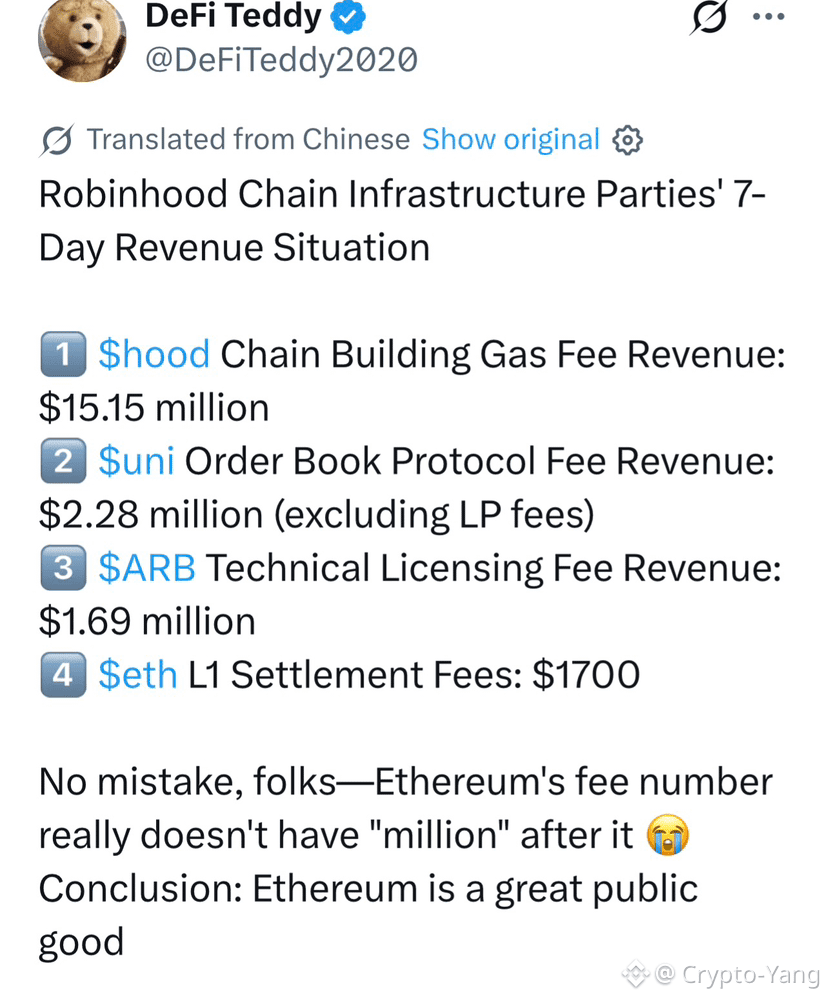Open the $ARB cashtag
Screen dimensions: 828x999
coord(147,568)
